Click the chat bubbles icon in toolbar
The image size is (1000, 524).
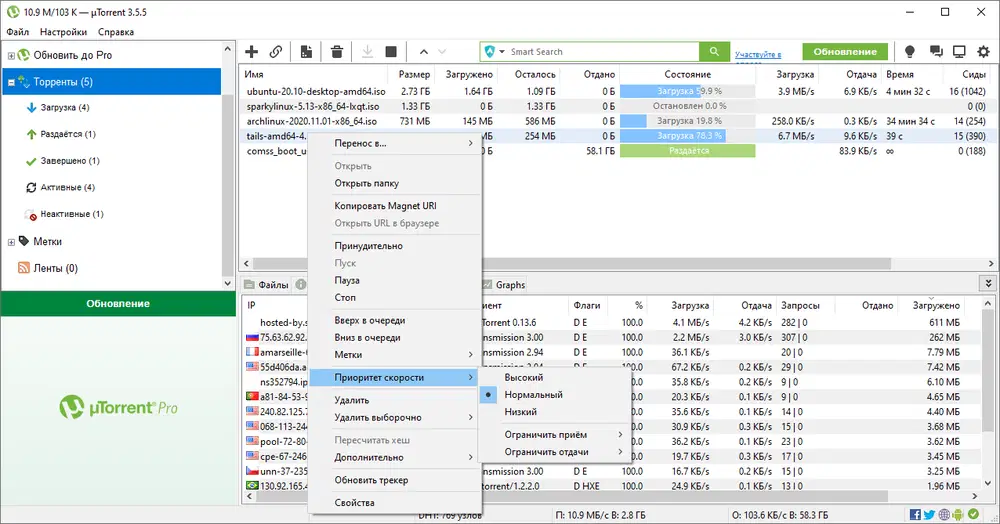click(x=936, y=52)
